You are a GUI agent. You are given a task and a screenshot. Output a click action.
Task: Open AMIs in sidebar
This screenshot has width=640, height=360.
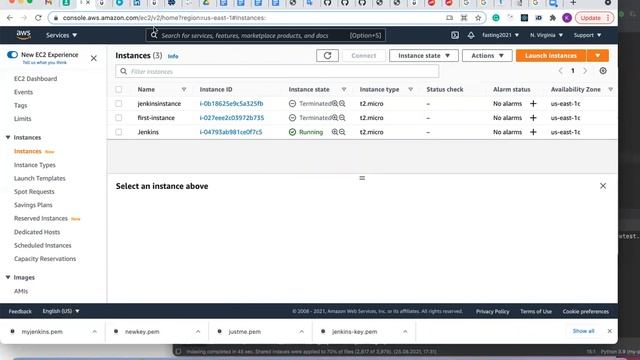click(x=21, y=291)
